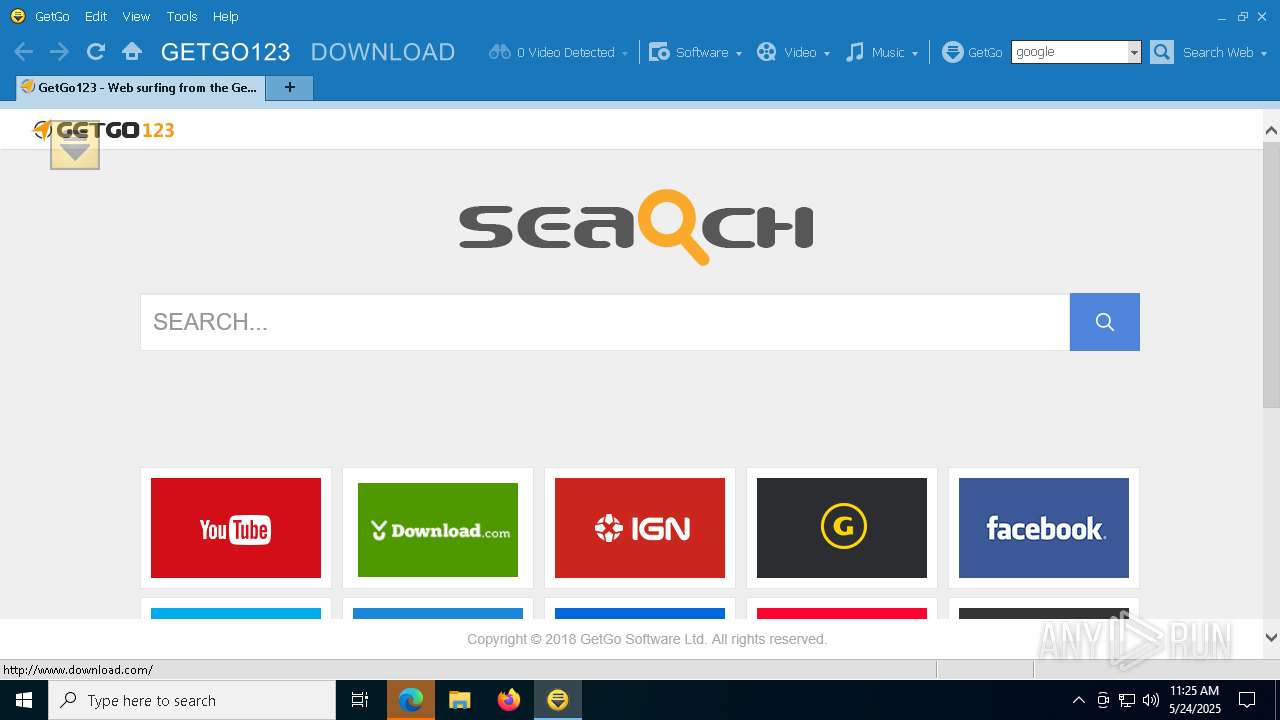
Task: Expand the Software dropdown arrow
Action: 739,53
